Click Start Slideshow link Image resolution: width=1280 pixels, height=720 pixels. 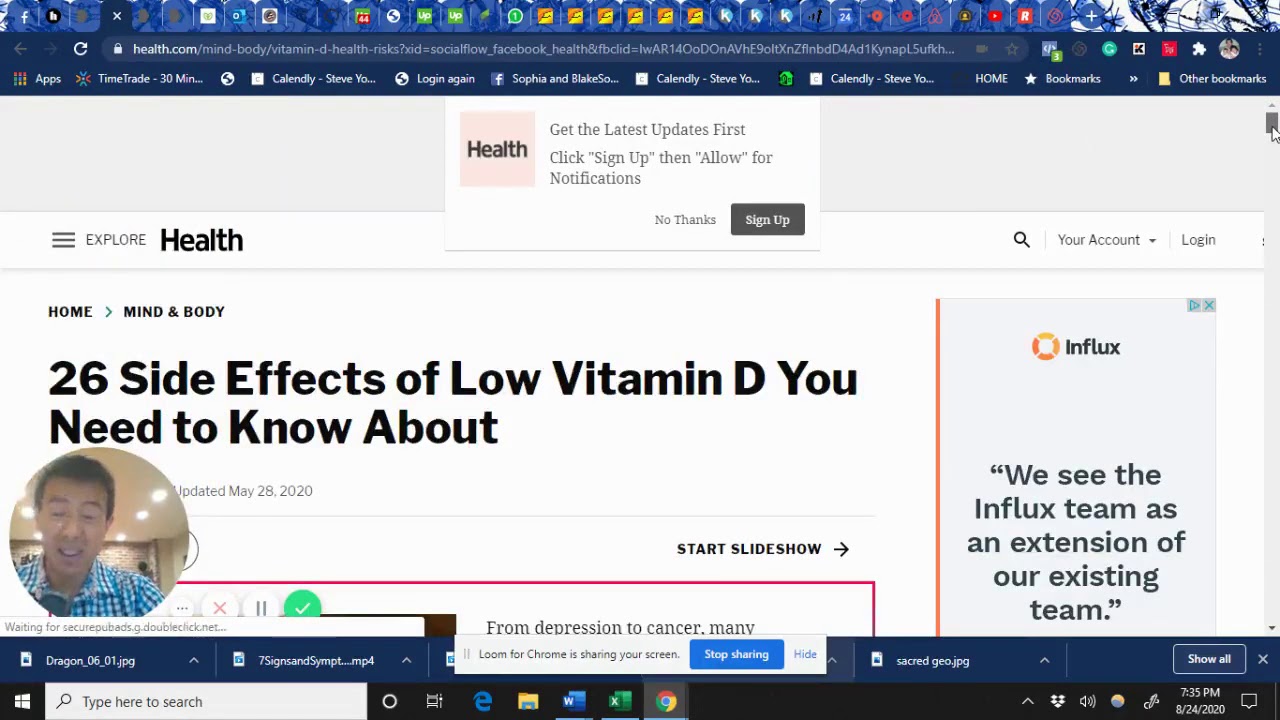[762, 549]
